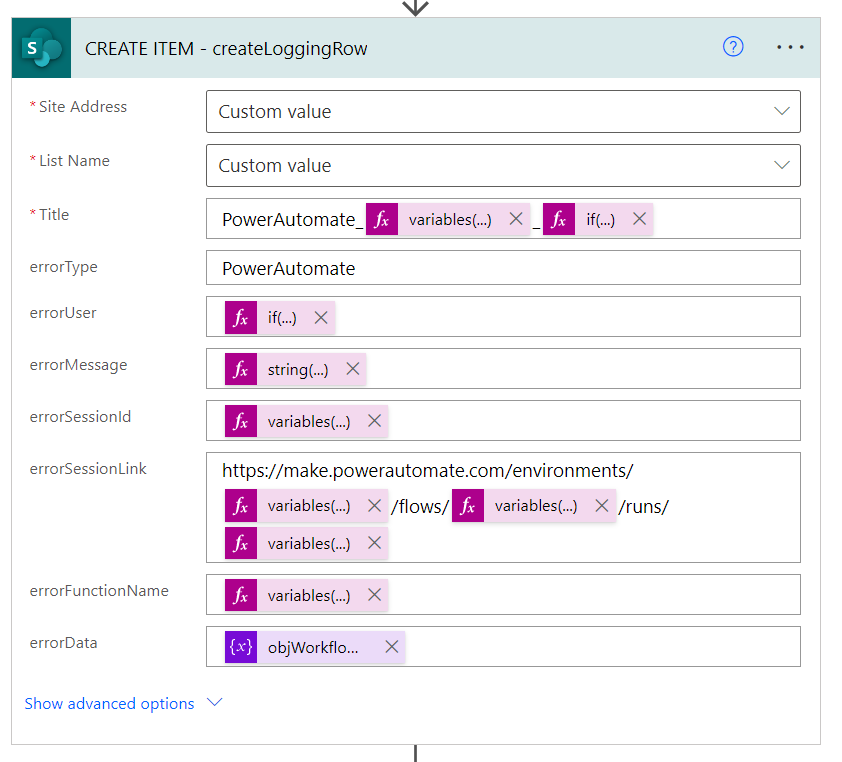Click the fx icon in errorFunctionName field

pyautogui.click(x=240, y=595)
